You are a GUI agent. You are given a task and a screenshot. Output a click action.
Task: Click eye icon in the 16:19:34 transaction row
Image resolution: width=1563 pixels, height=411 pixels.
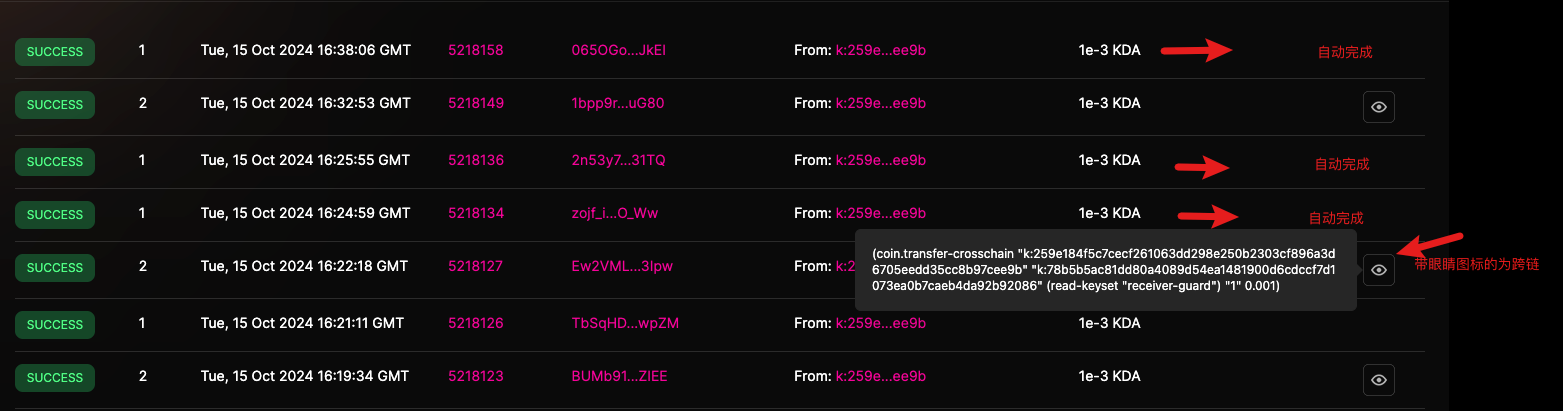click(1379, 380)
